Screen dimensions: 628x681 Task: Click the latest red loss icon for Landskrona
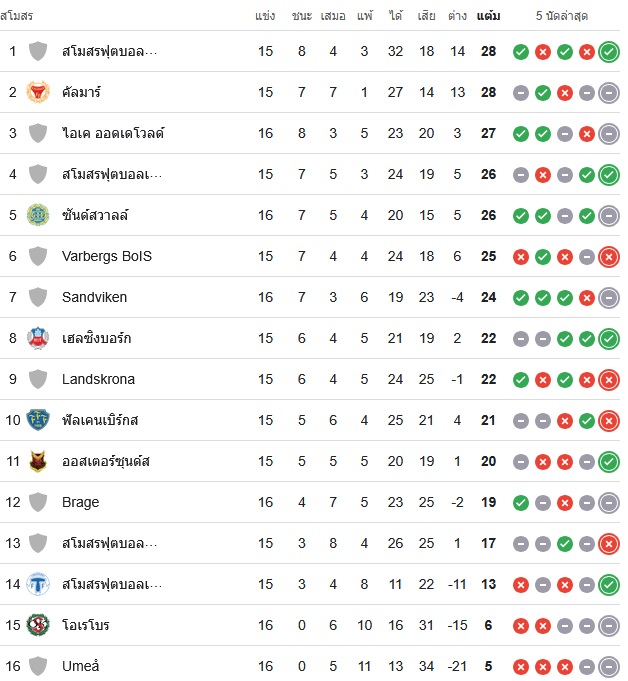click(609, 380)
